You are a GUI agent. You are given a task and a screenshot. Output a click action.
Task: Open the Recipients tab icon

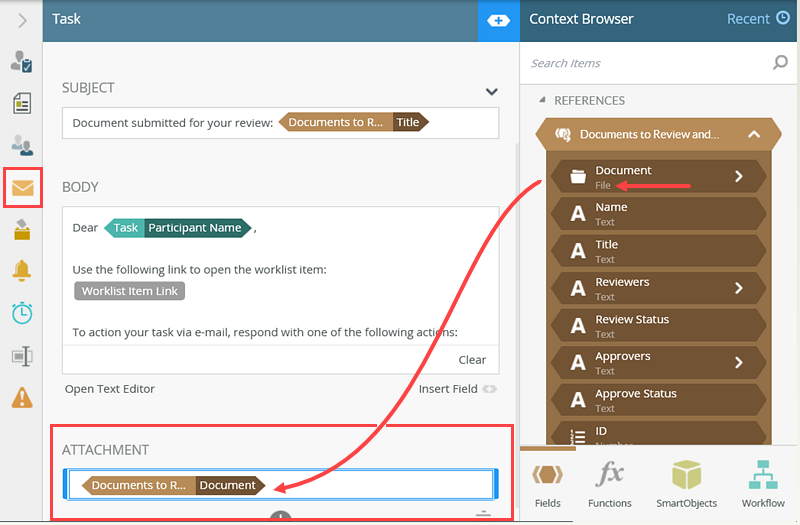pyautogui.click(x=21, y=145)
